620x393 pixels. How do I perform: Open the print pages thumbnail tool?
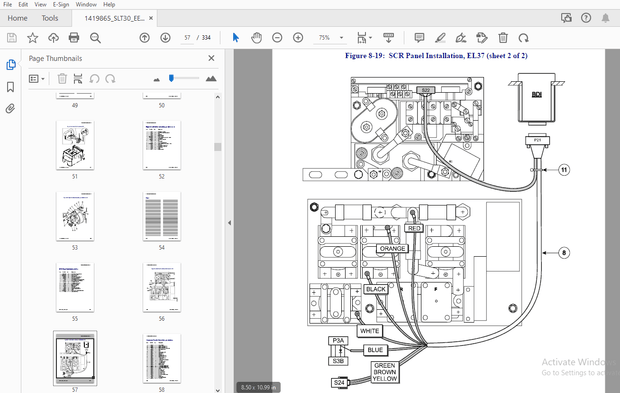click(x=78, y=79)
